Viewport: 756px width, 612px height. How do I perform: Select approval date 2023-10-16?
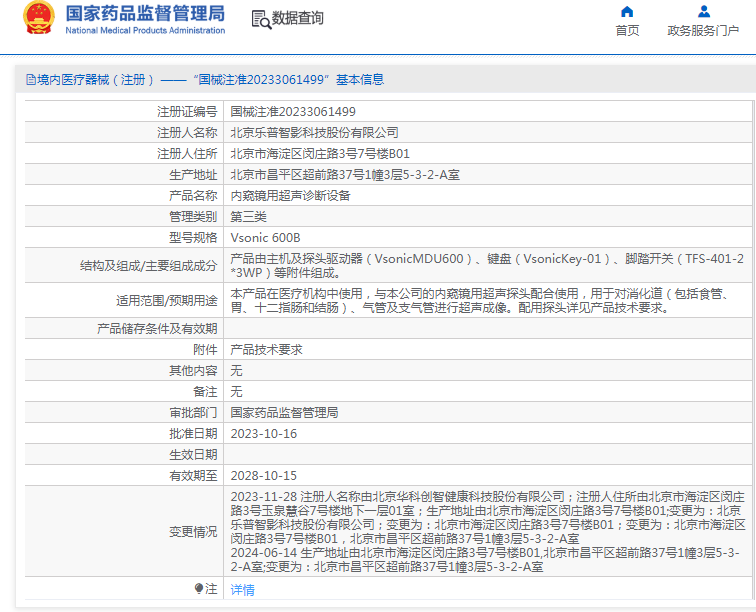tap(264, 434)
